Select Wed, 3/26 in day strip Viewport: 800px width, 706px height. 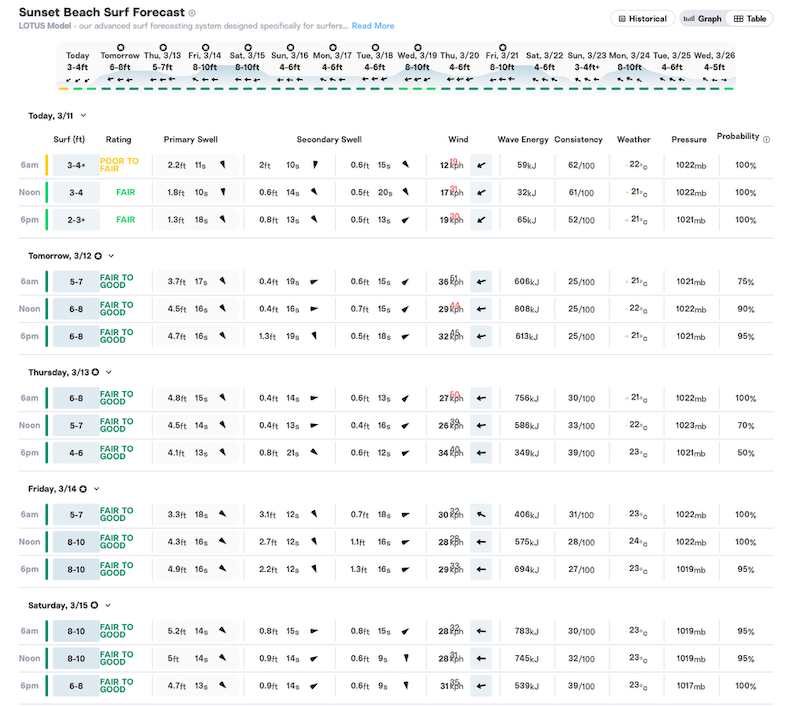[x=714, y=68]
